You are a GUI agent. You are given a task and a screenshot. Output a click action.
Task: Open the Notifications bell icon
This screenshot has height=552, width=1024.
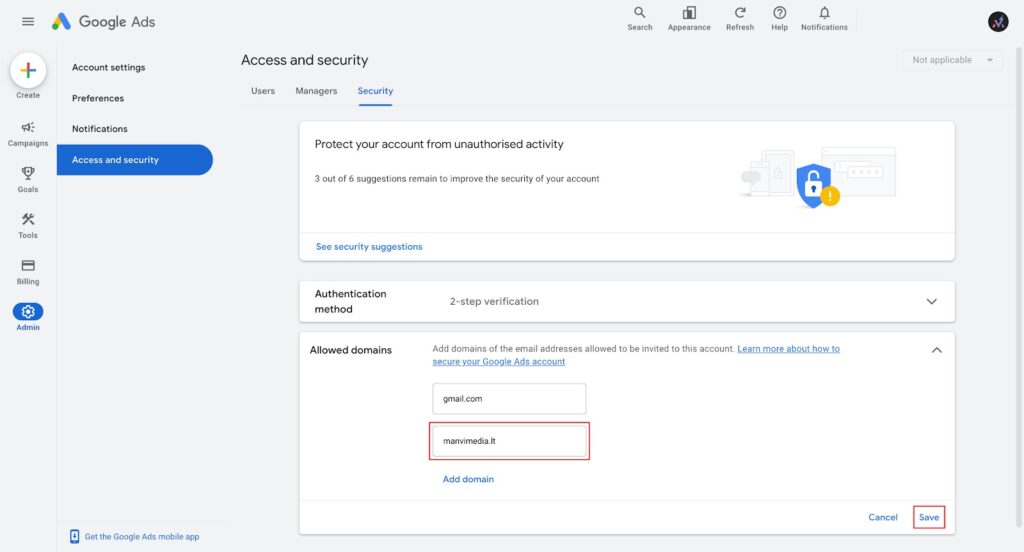(x=824, y=12)
